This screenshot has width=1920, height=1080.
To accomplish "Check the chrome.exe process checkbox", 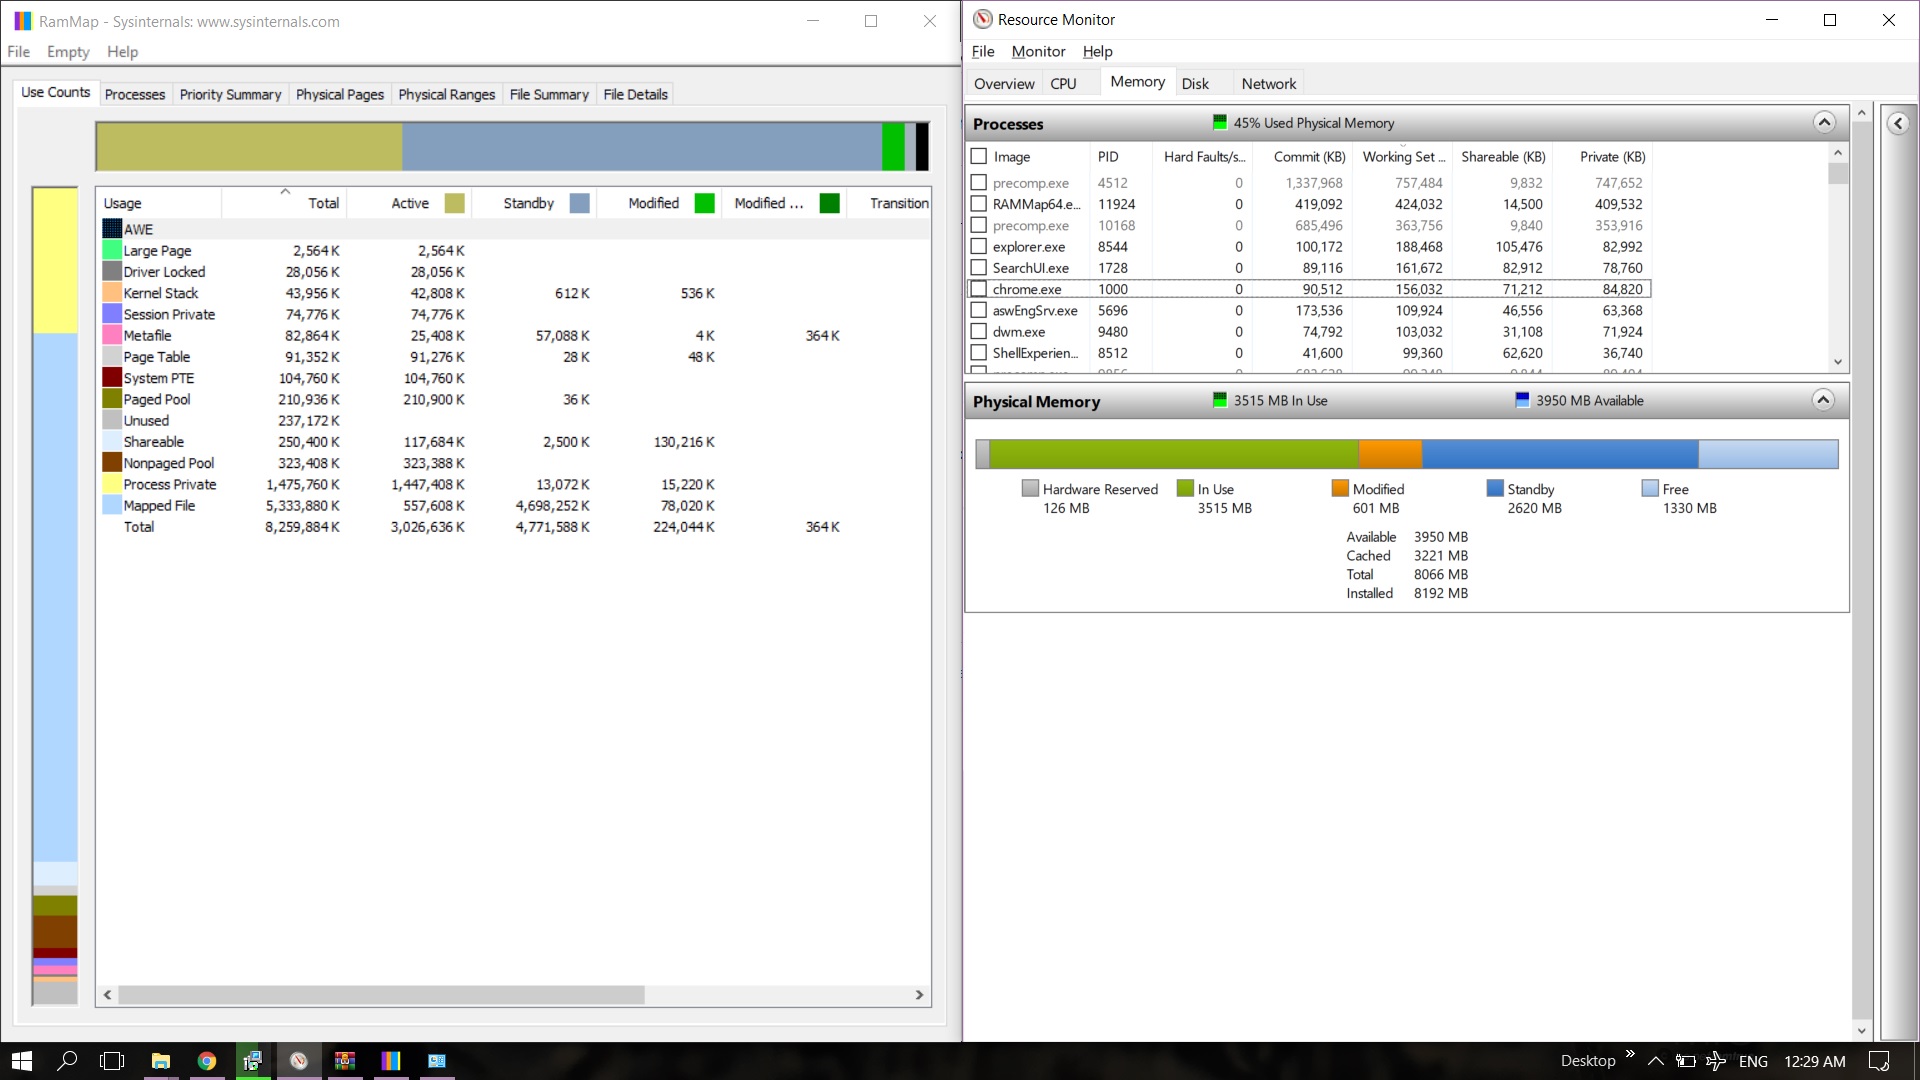I will (979, 289).
